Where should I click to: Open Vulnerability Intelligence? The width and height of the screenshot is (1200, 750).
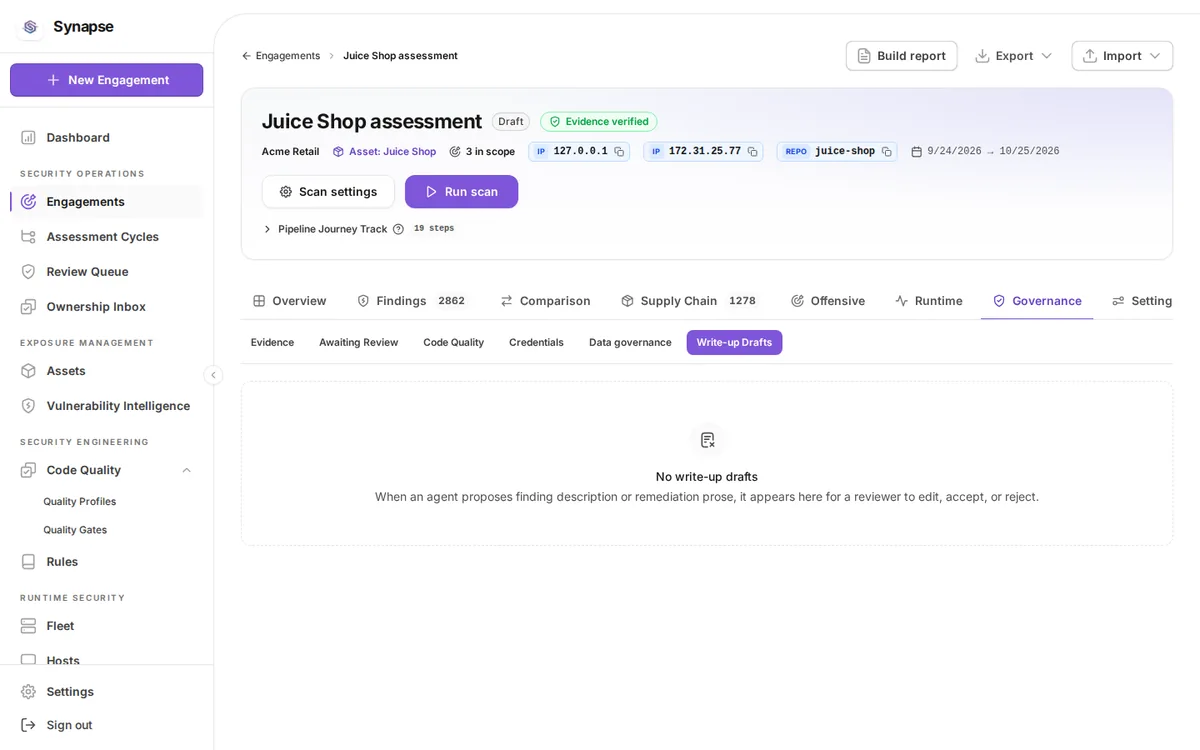[106, 405]
